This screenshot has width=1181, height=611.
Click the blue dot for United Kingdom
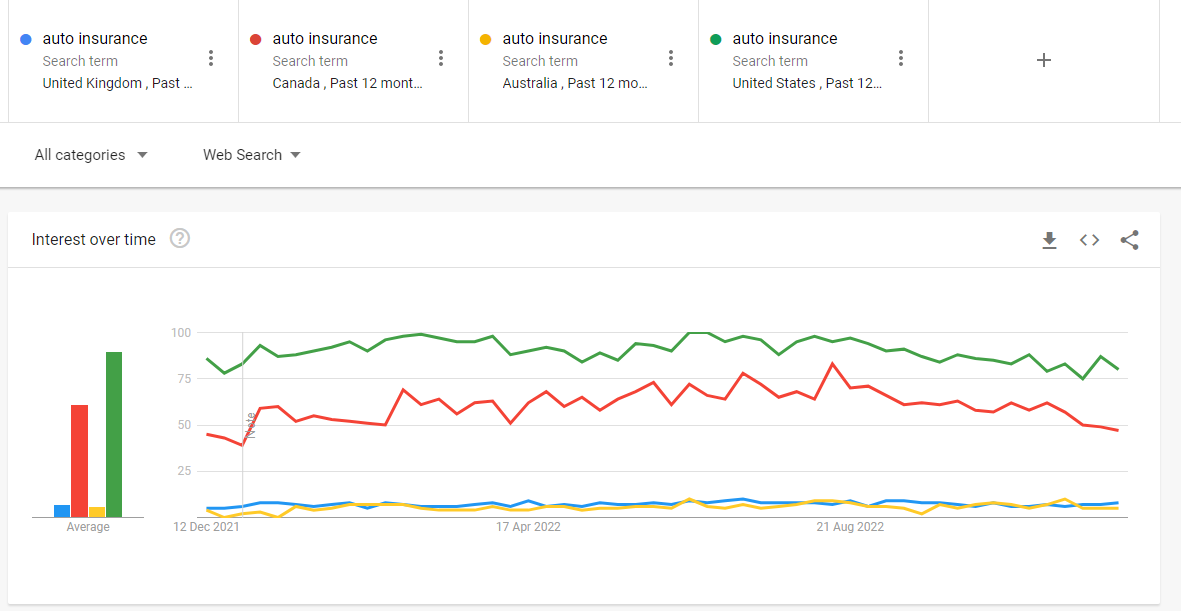pos(26,39)
